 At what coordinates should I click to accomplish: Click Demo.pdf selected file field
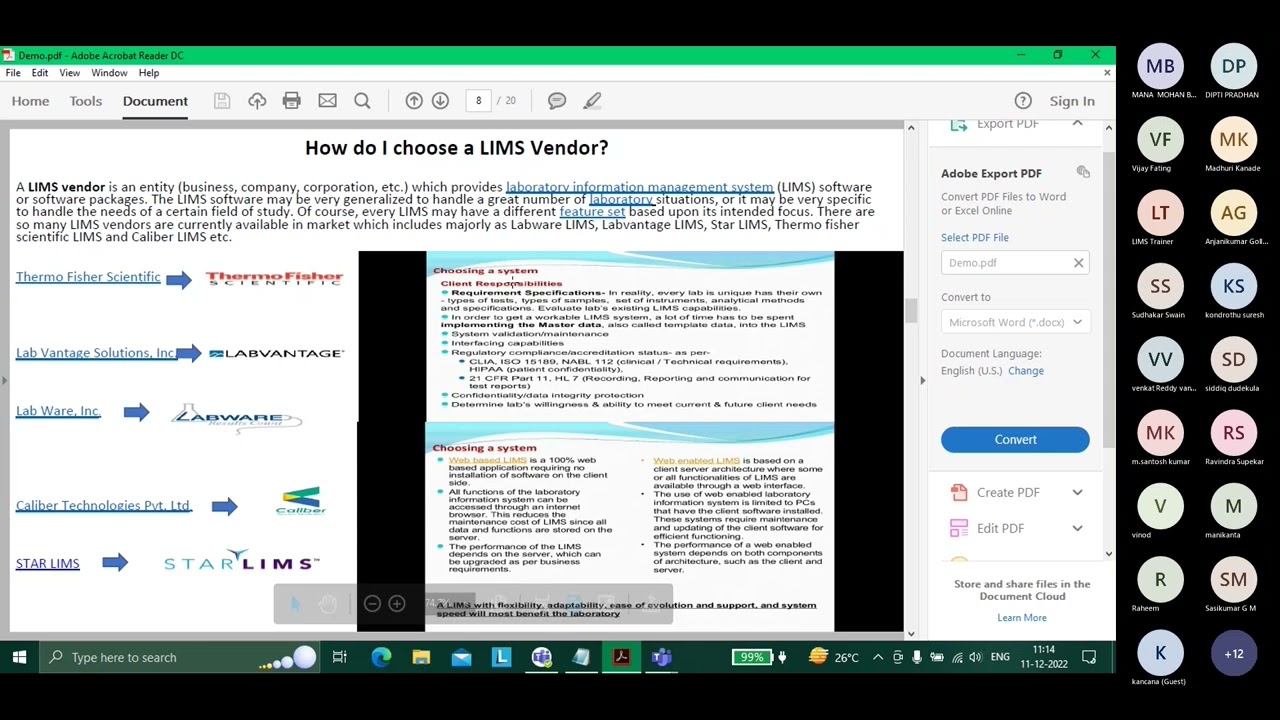pyautogui.click(x=1015, y=263)
